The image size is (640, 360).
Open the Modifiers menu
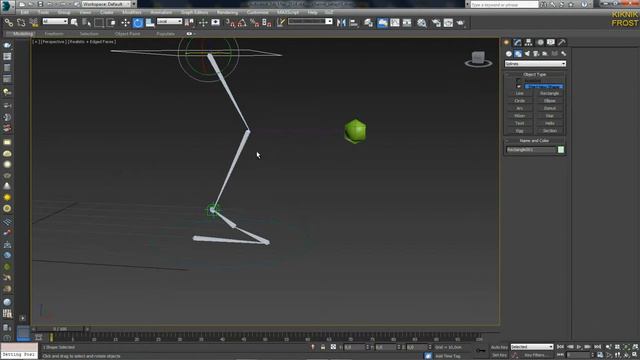[x=132, y=12]
